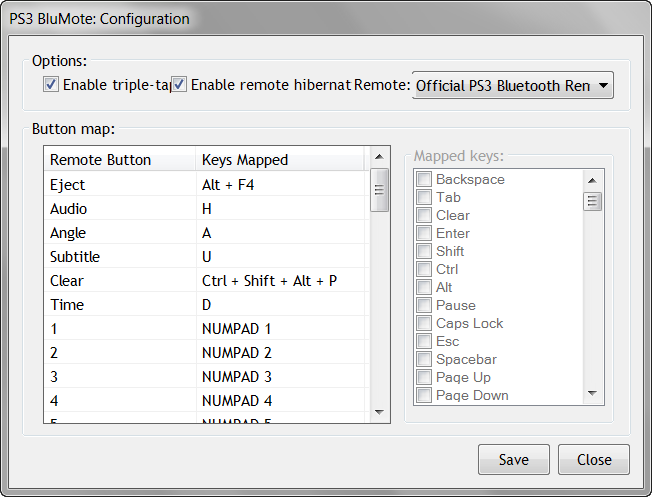
Task: Check the Page Up mapped key
Action: click(x=424, y=377)
